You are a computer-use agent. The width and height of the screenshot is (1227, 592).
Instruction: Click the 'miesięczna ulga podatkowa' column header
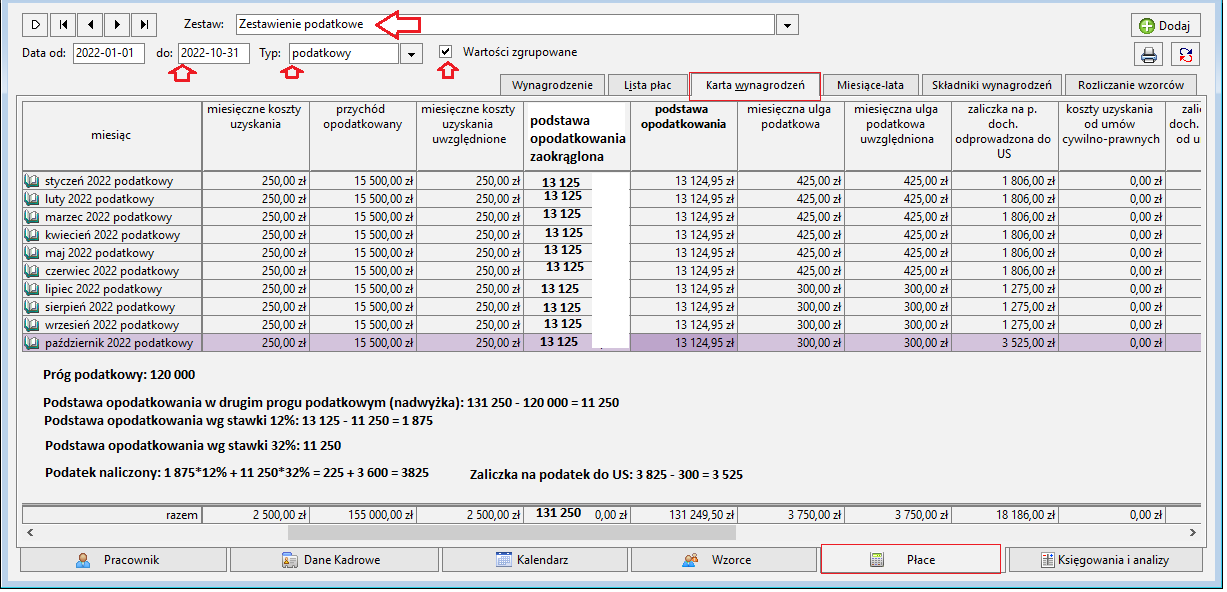pyautogui.click(x=791, y=134)
